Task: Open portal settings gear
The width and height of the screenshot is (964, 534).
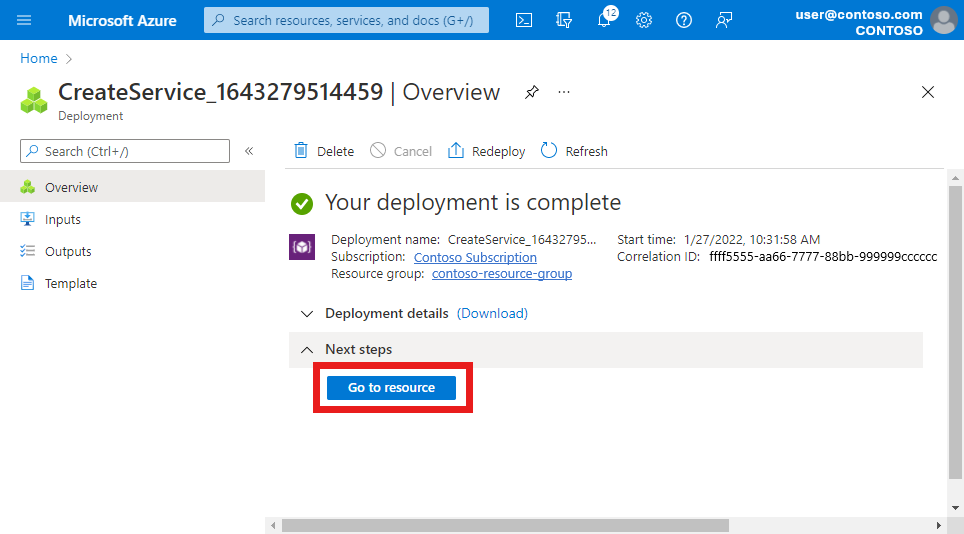Action: point(644,20)
